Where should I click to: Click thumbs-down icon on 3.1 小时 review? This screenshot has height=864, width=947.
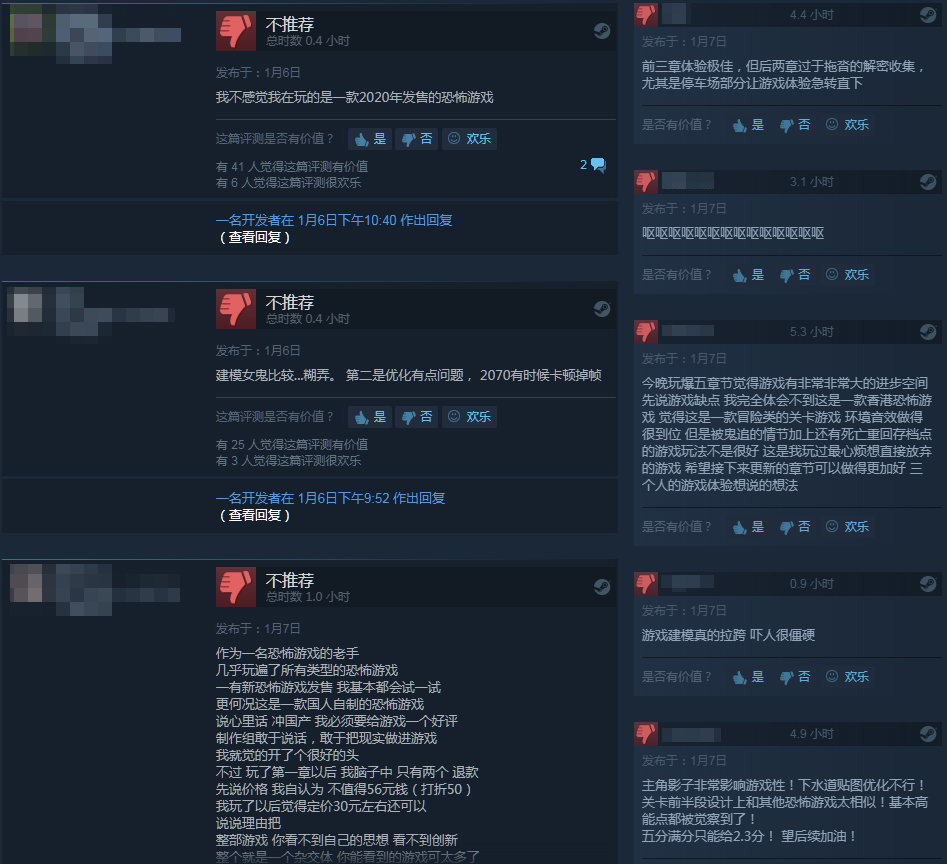tap(646, 181)
